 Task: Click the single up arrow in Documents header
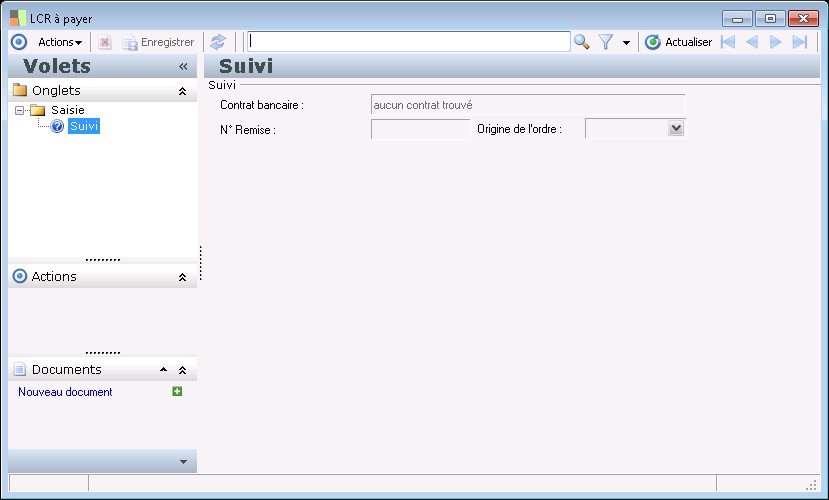pyautogui.click(x=163, y=369)
